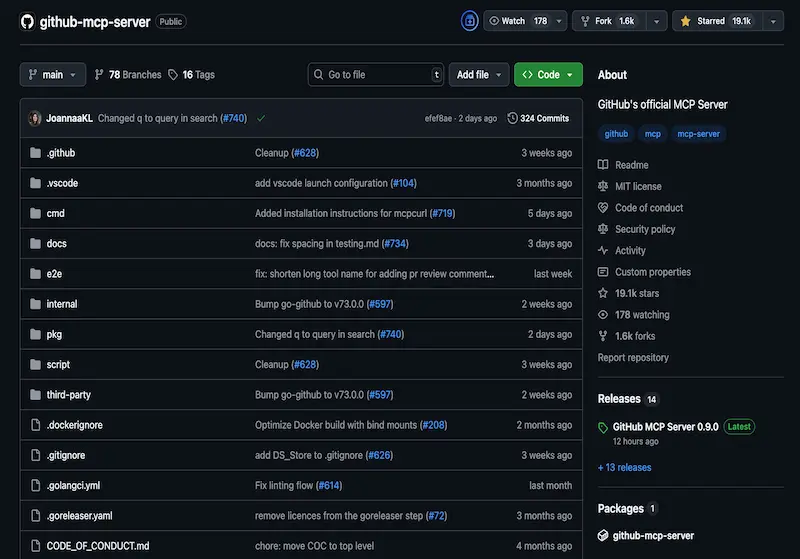Open the Releases 14 heading link
This screenshot has height=559, width=800.
[628, 399]
